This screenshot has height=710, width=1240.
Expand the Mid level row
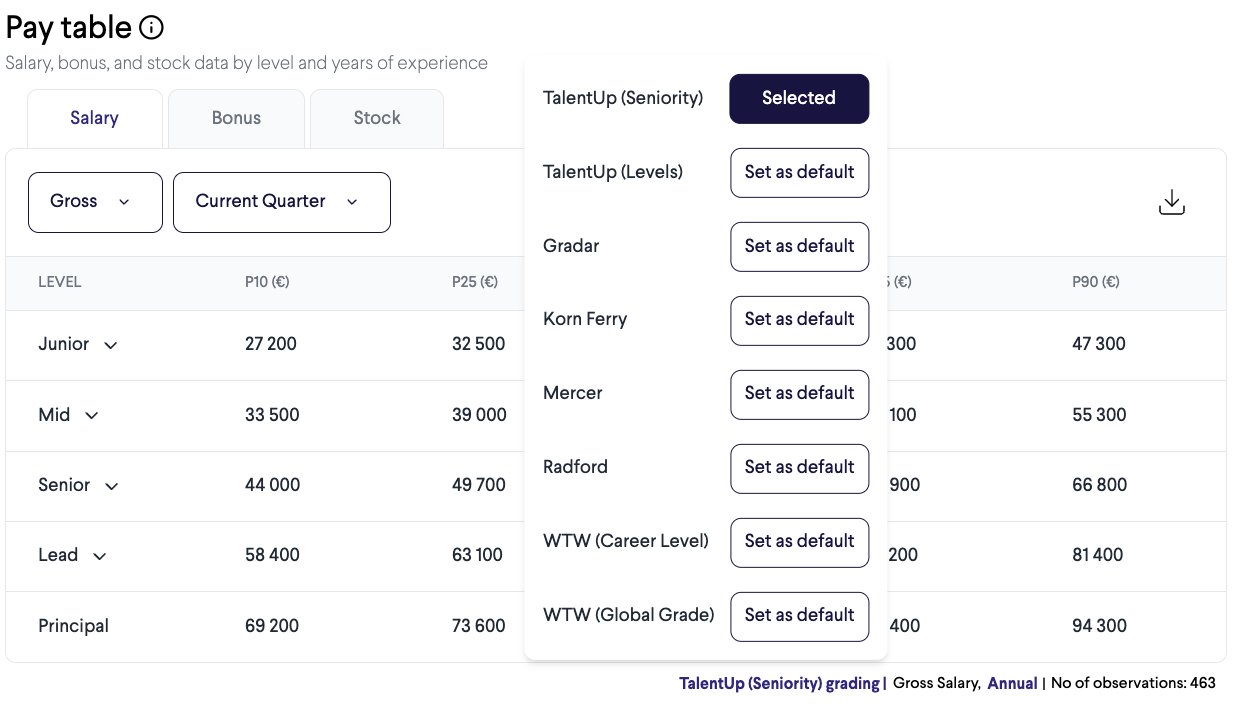point(92,416)
